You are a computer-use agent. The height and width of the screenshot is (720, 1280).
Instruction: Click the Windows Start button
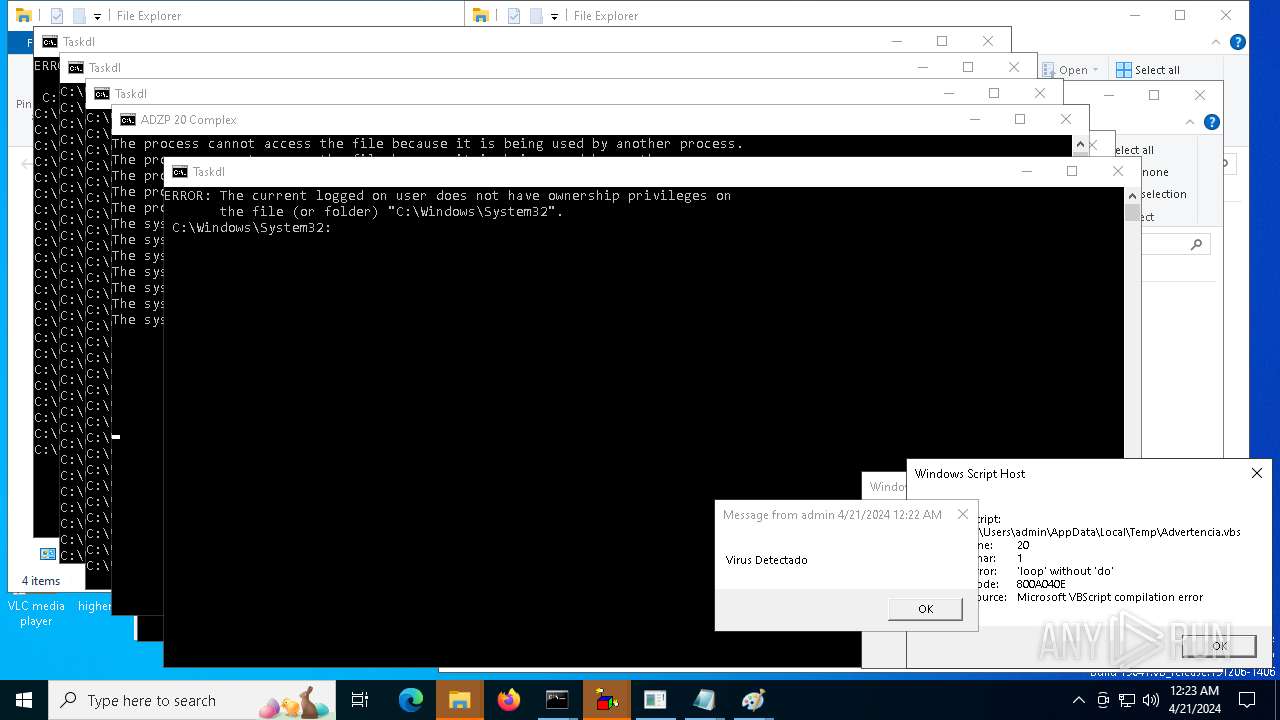pos(23,700)
